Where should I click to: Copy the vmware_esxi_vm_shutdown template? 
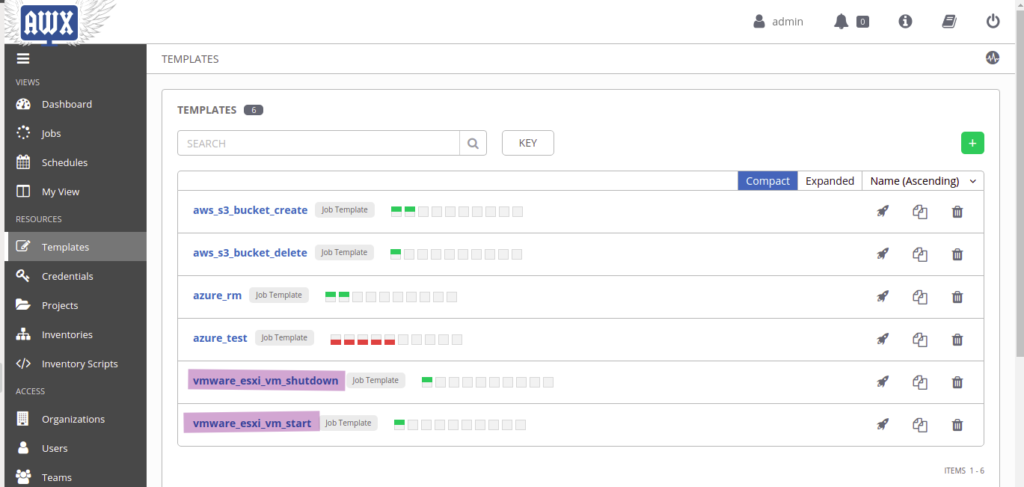coord(920,382)
